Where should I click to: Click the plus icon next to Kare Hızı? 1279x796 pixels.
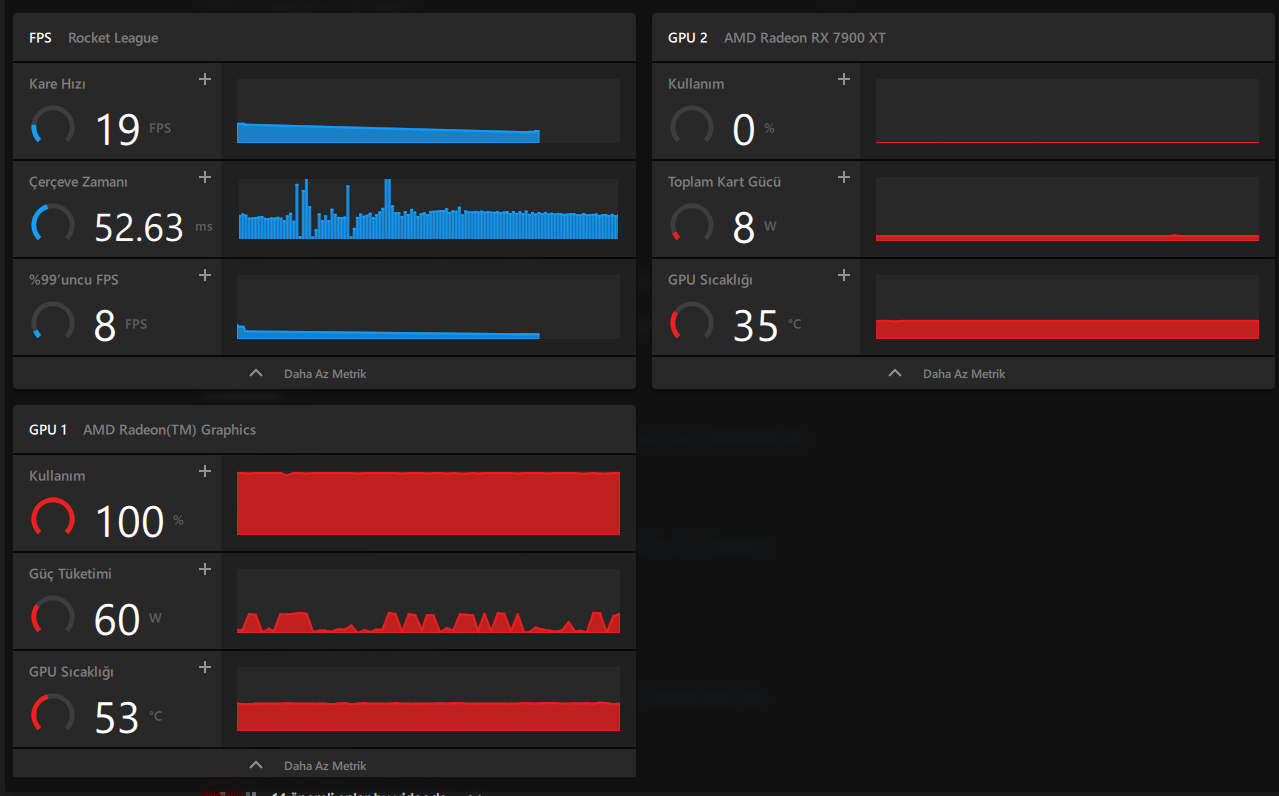tap(205, 79)
